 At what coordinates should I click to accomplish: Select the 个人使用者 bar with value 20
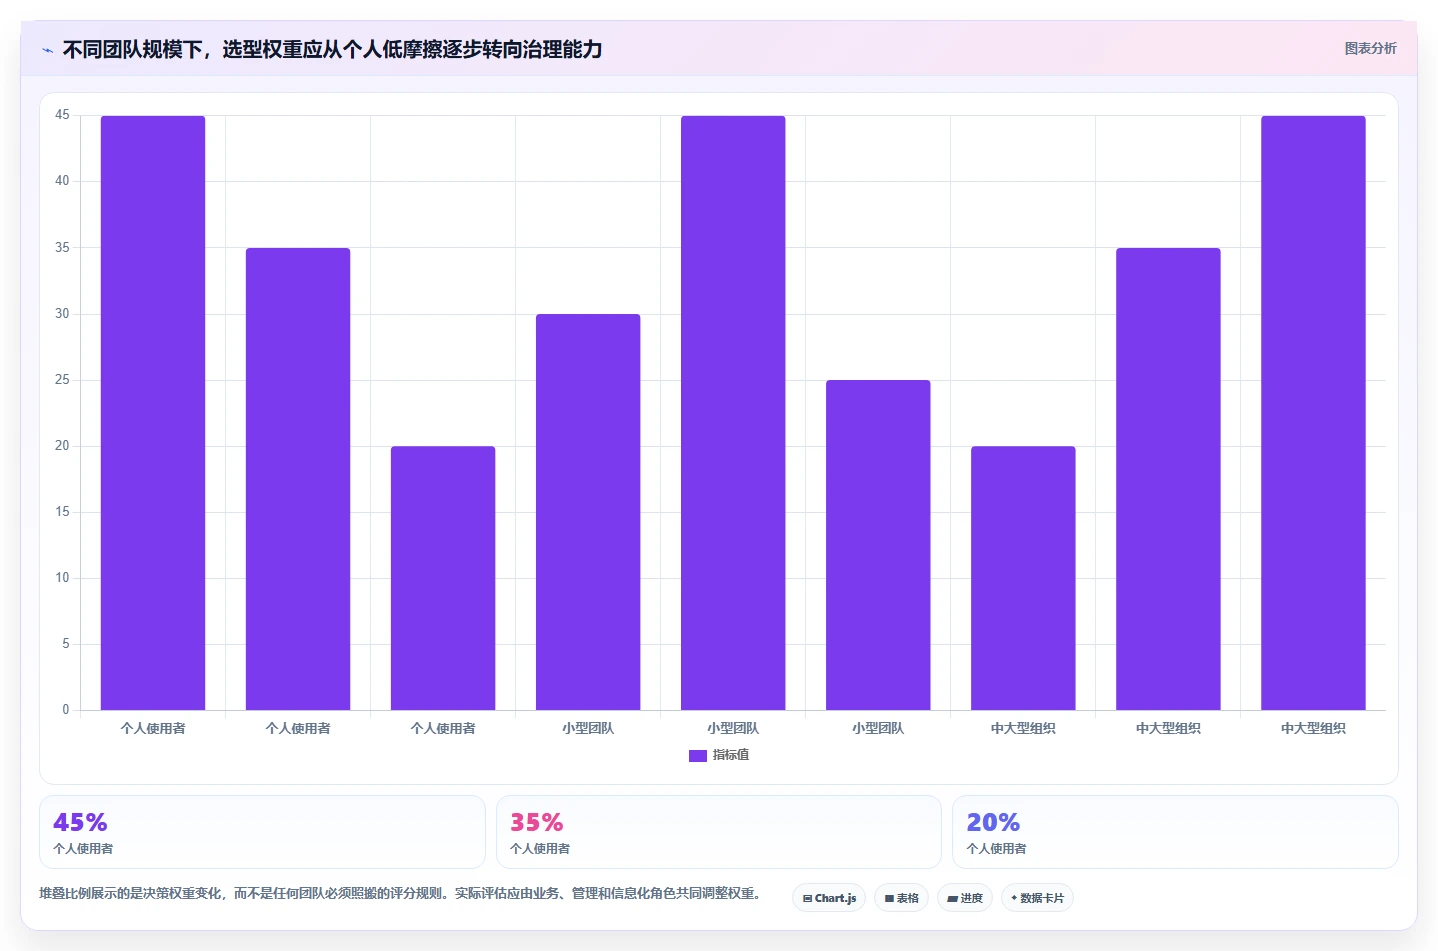[x=443, y=578]
